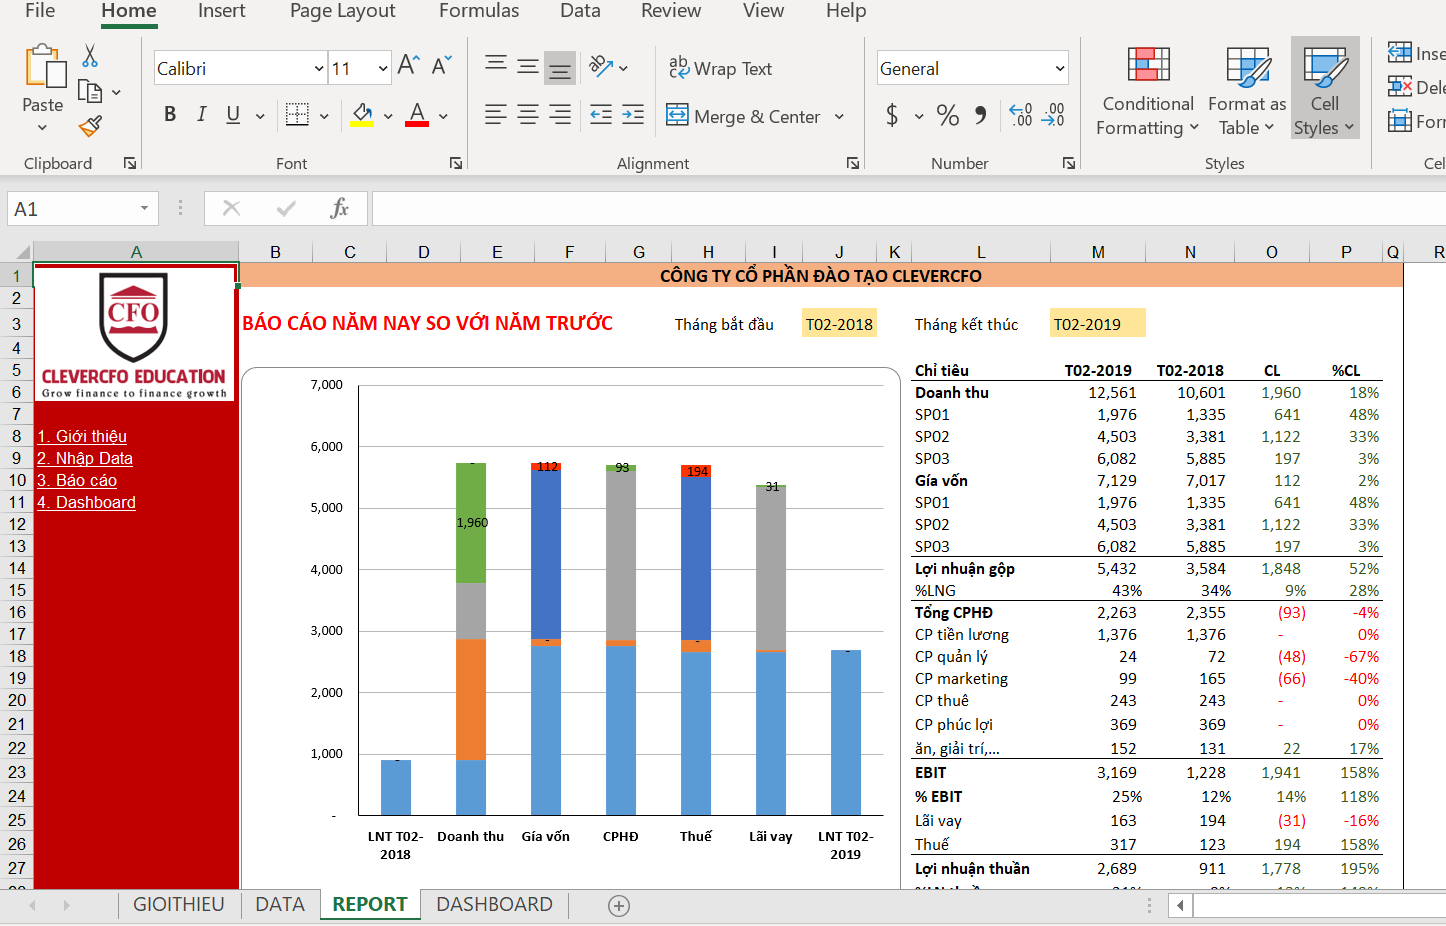Image resolution: width=1446 pixels, height=926 pixels.
Task: Apply the yellow Fill Color swatch
Action: click(362, 115)
